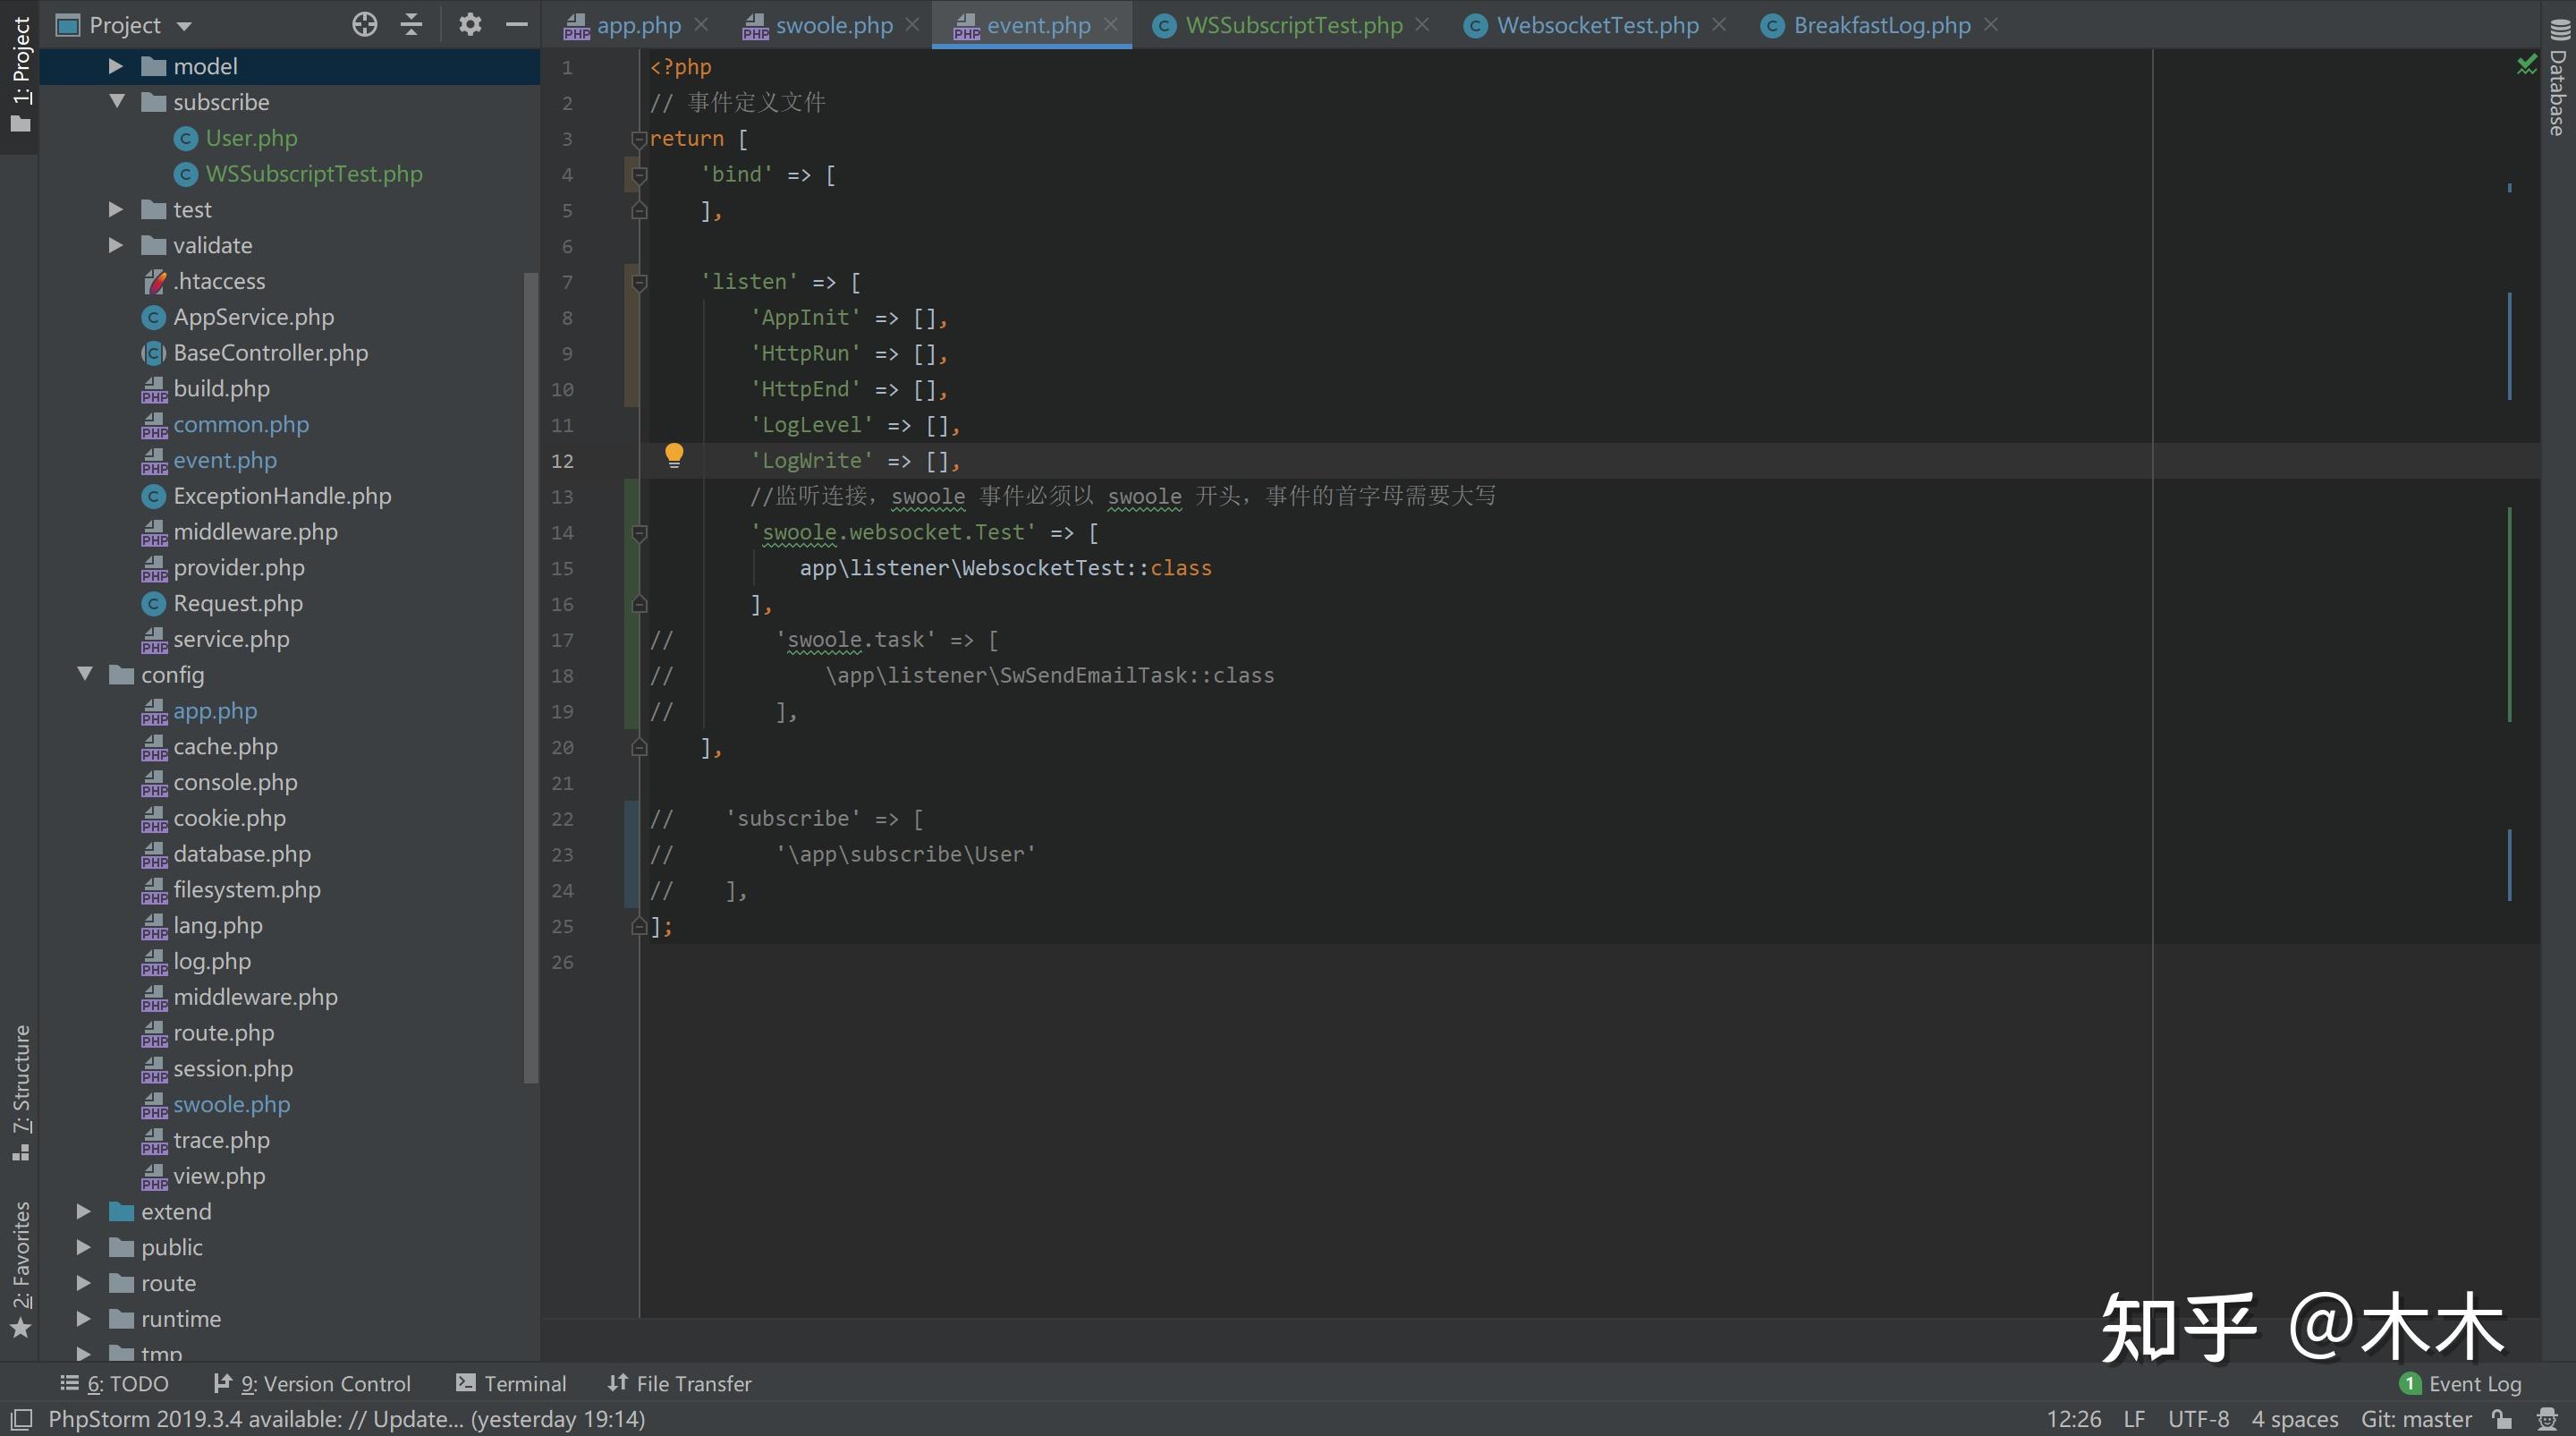Click the Project tree vertical scrollbar

(531, 680)
